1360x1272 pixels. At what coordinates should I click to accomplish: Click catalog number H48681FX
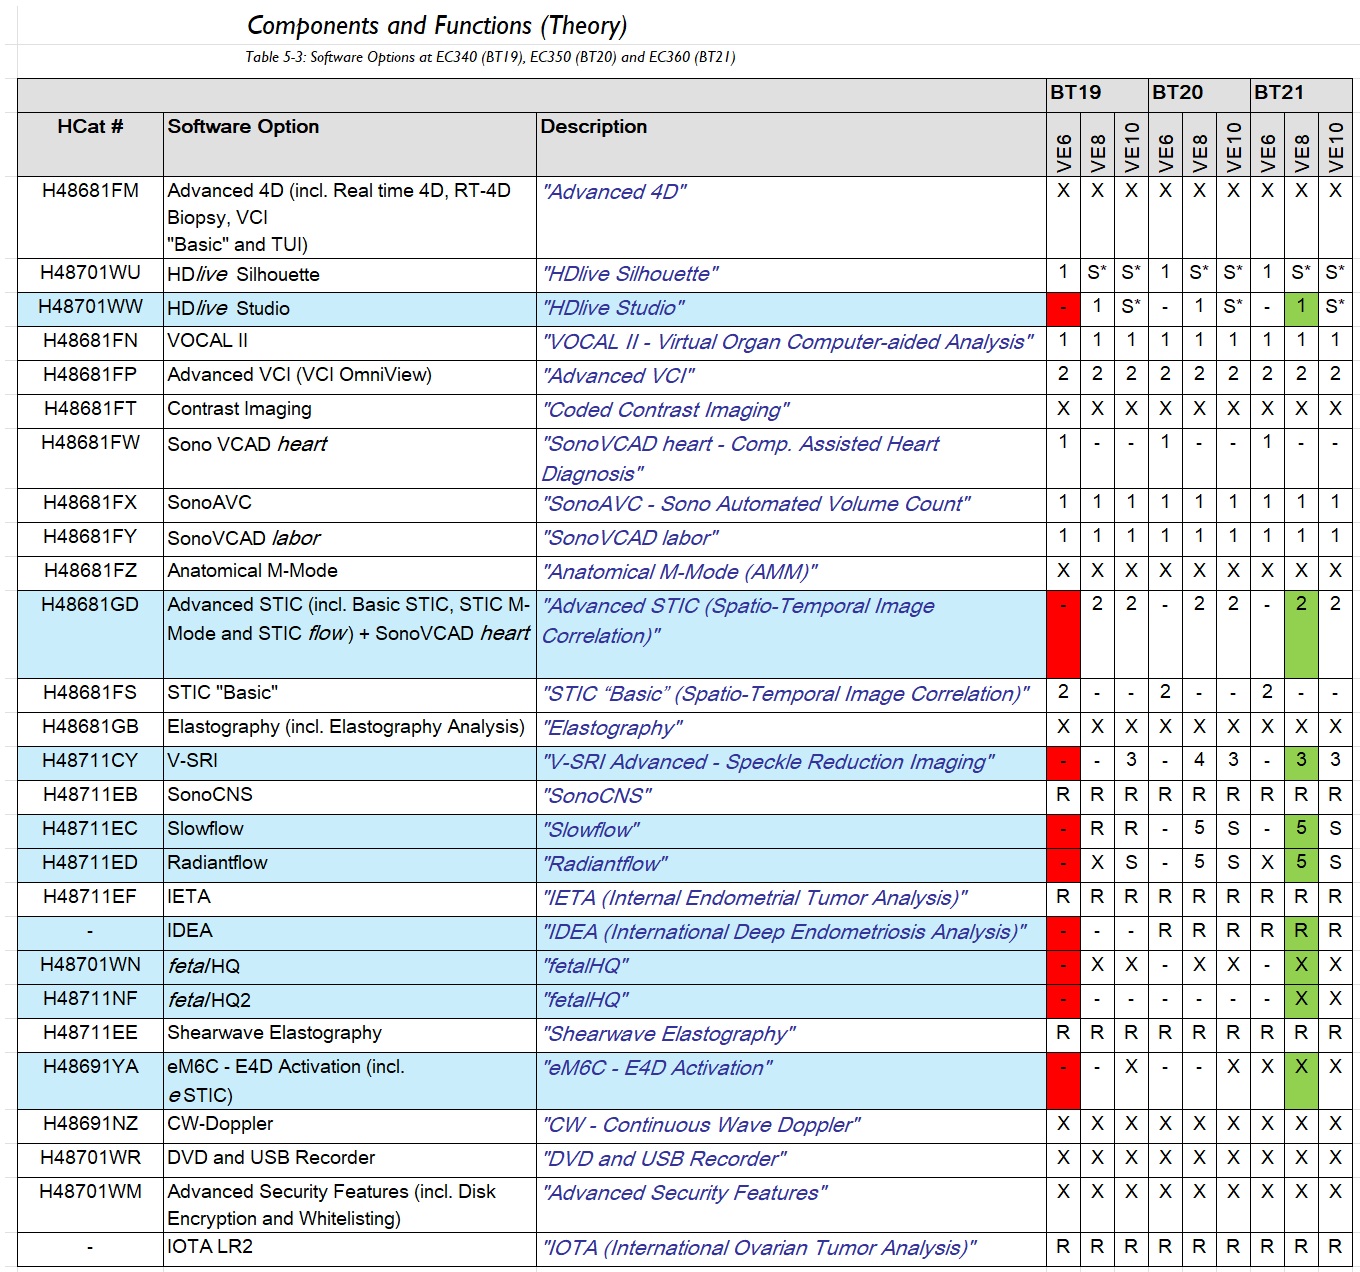coord(90,503)
